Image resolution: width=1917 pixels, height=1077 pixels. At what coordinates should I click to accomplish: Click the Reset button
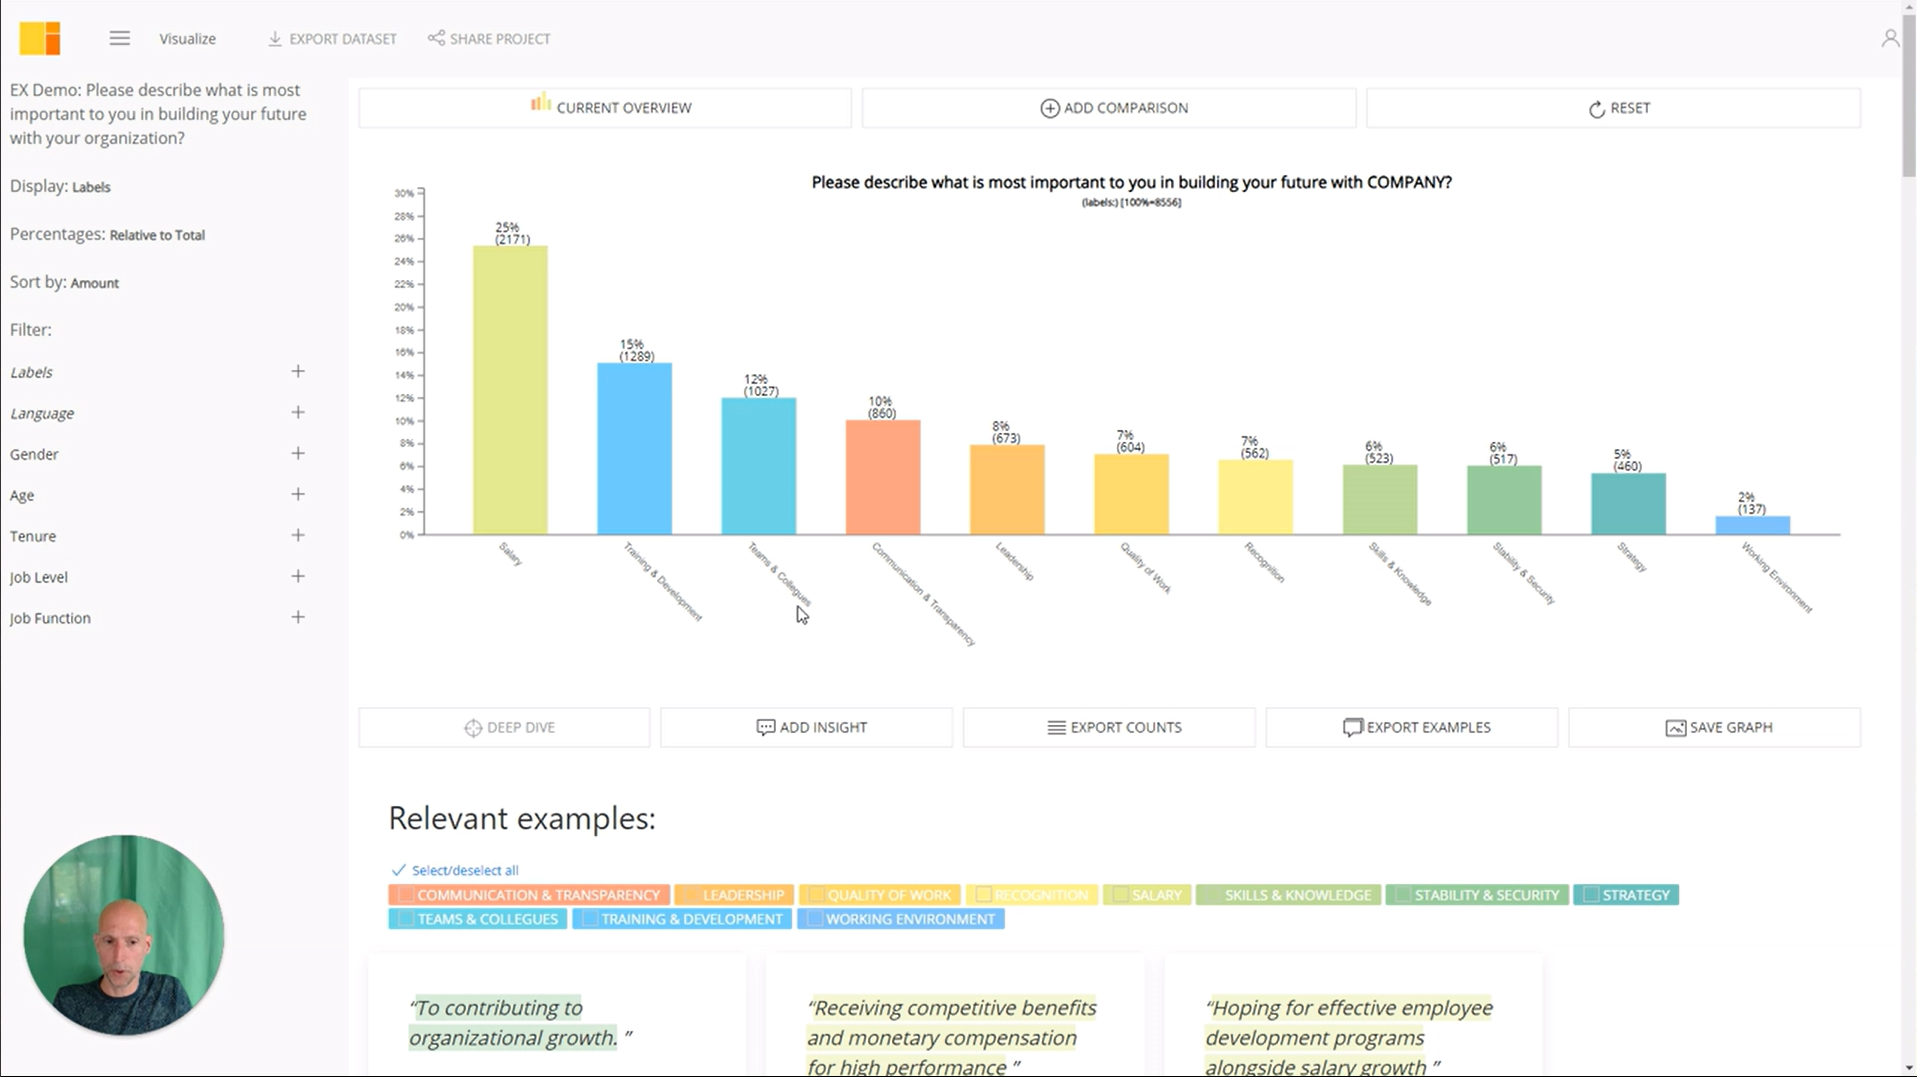point(1617,107)
